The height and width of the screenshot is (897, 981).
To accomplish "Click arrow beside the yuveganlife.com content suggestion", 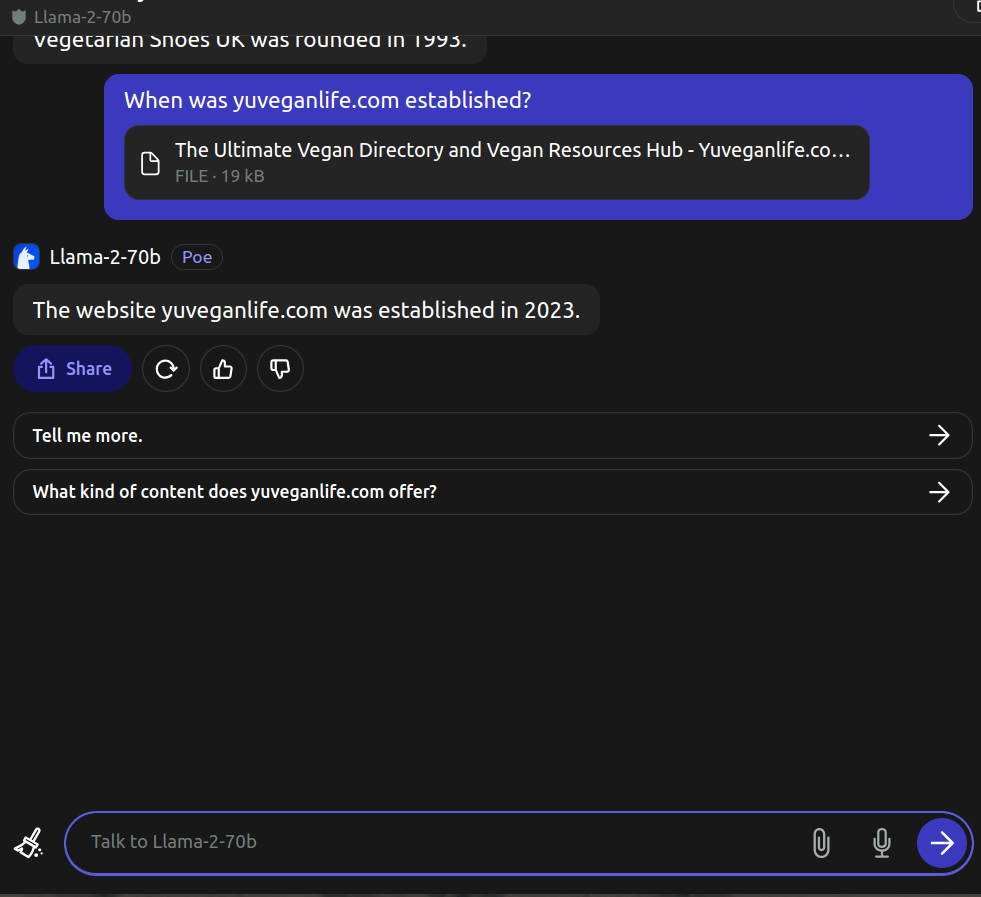I will [939, 492].
